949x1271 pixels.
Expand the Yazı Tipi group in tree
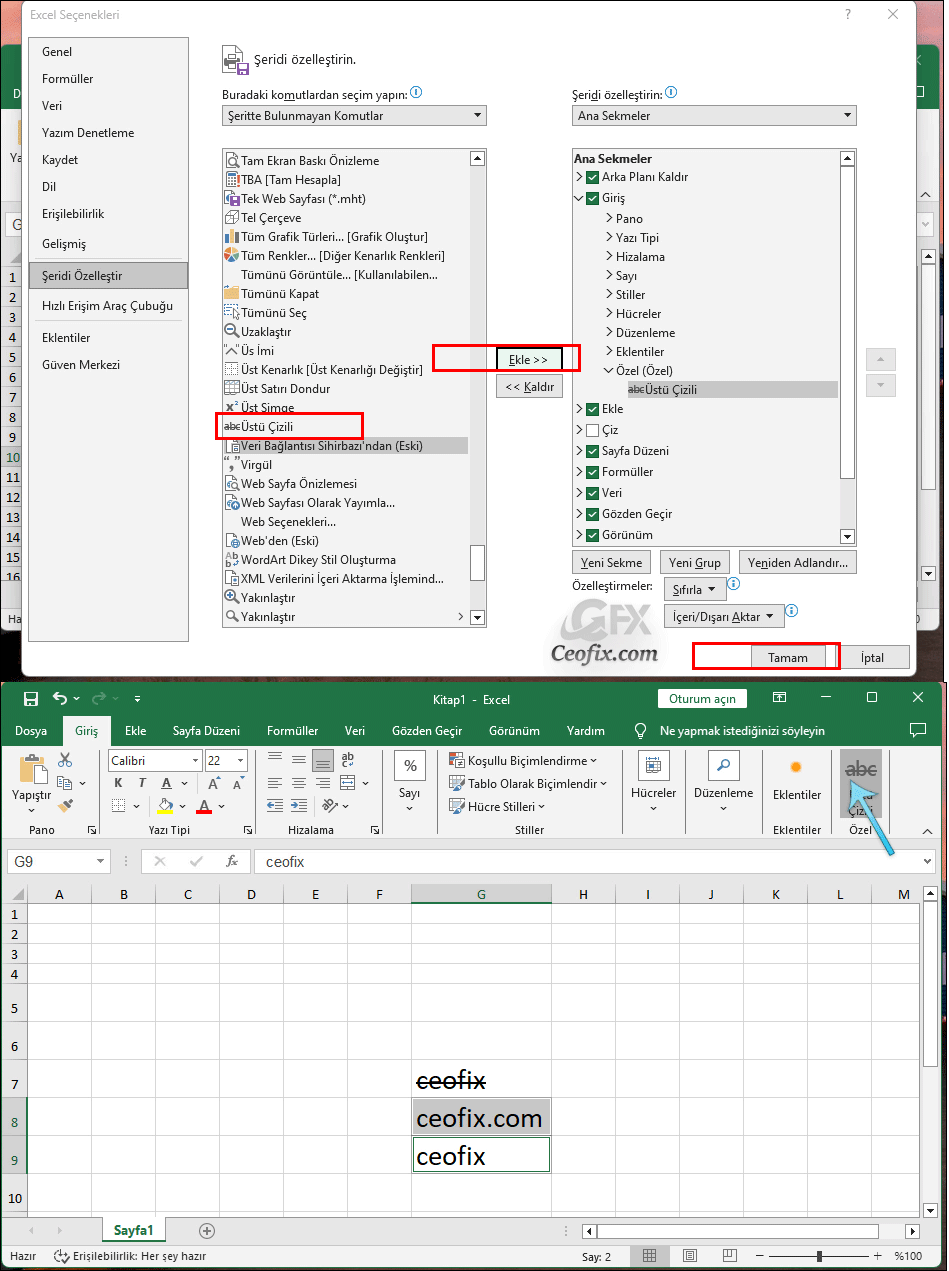pyautogui.click(x=609, y=237)
